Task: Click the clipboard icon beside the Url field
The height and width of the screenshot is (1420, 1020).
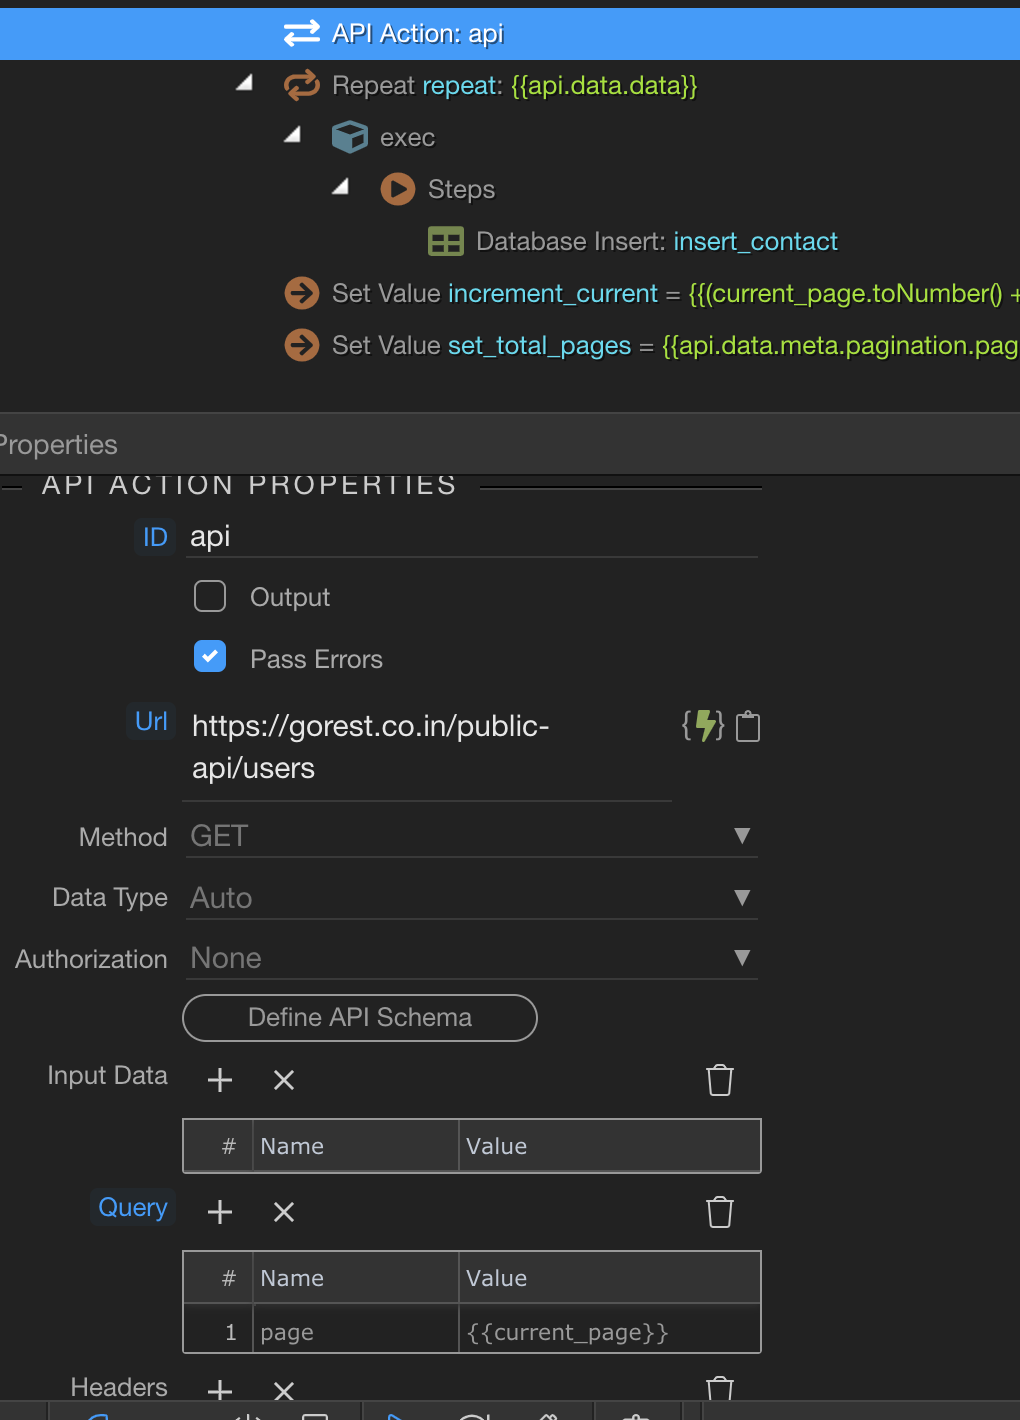Action: pyautogui.click(x=748, y=727)
